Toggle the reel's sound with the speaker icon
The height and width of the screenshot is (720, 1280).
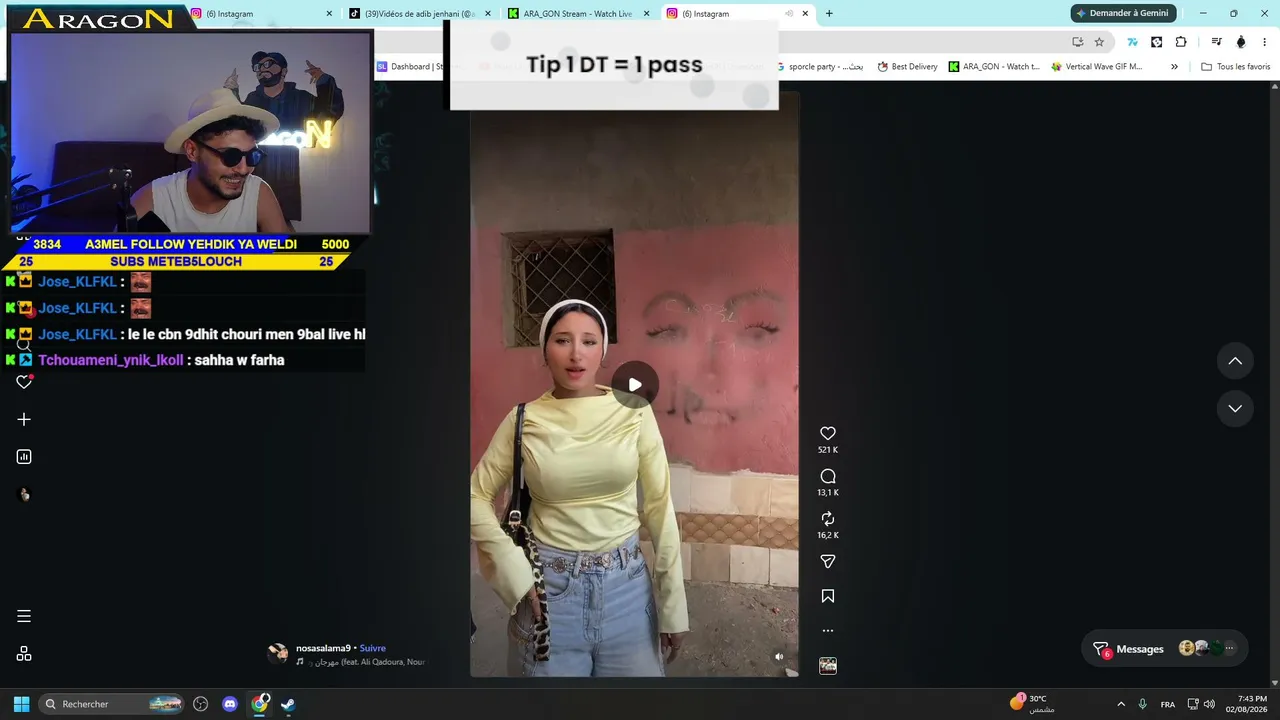779,657
